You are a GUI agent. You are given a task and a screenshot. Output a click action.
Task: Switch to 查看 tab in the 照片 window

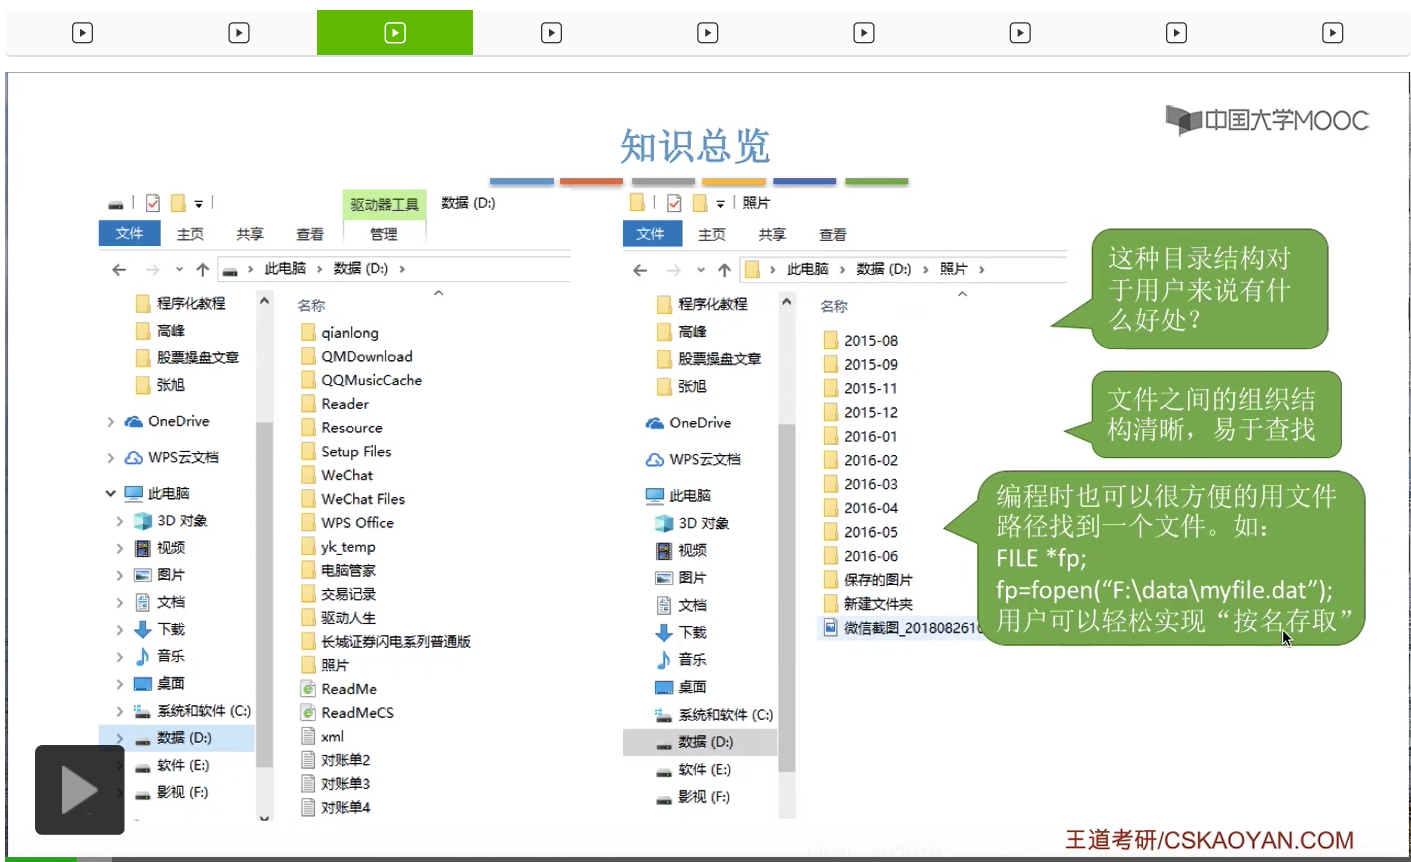(x=833, y=235)
